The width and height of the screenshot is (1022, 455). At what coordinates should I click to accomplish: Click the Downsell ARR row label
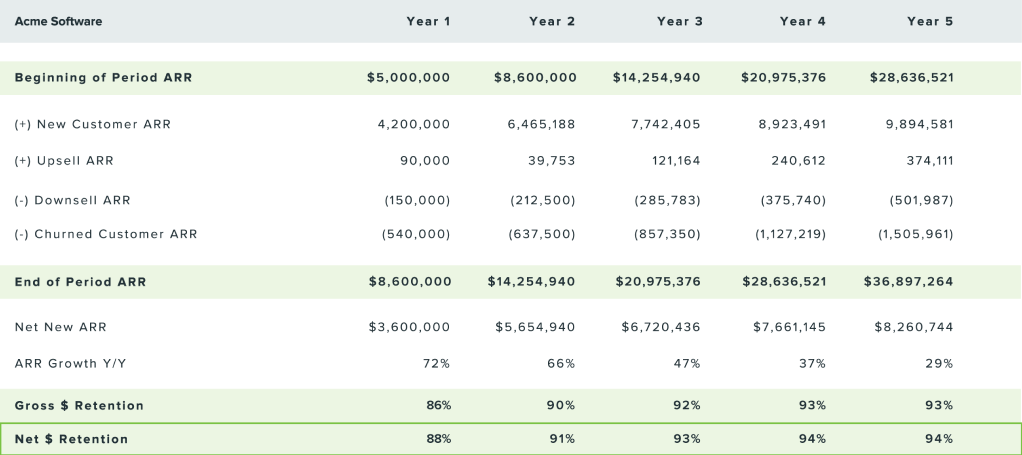pos(73,200)
